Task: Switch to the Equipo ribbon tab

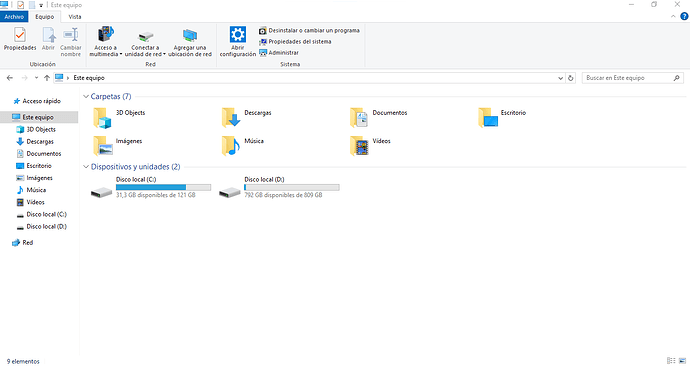Action: point(44,17)
